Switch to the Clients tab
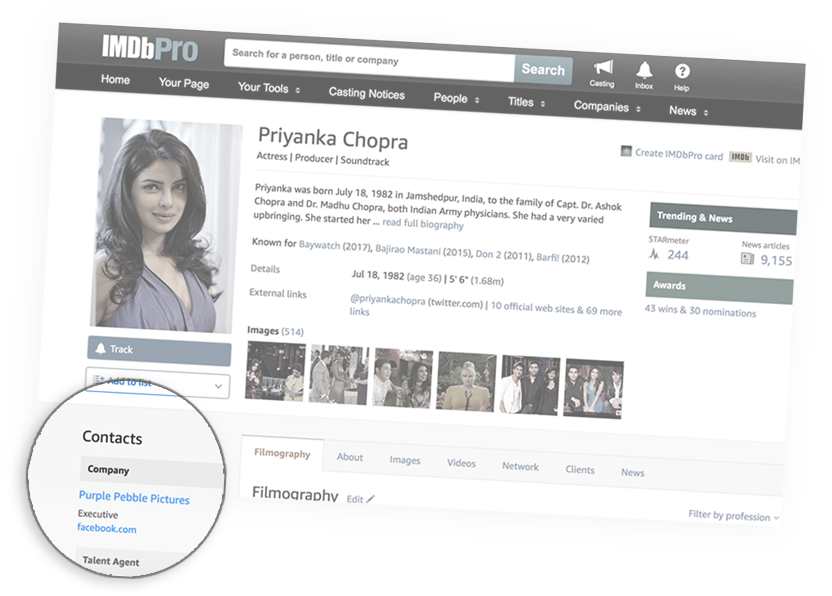This screenshot has width=832, height=596. 579,470
